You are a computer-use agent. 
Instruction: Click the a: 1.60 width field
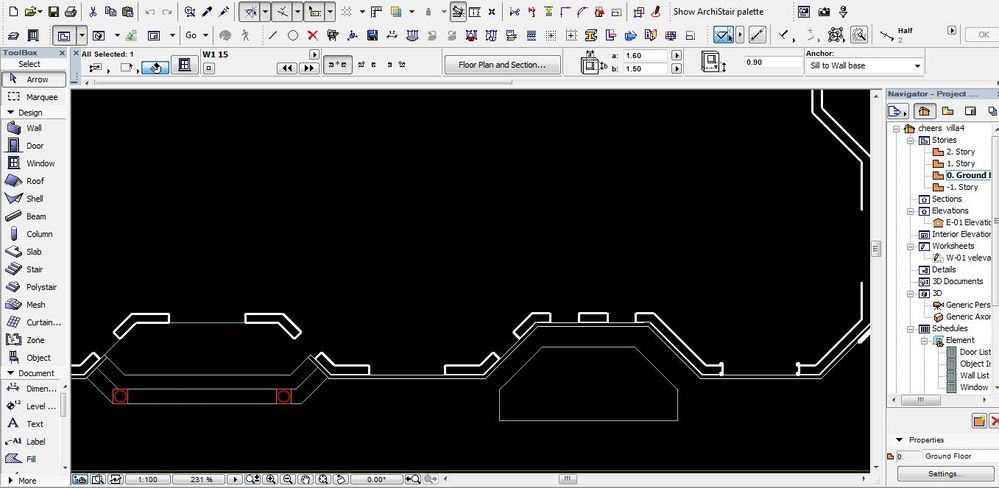click(645, 55)
